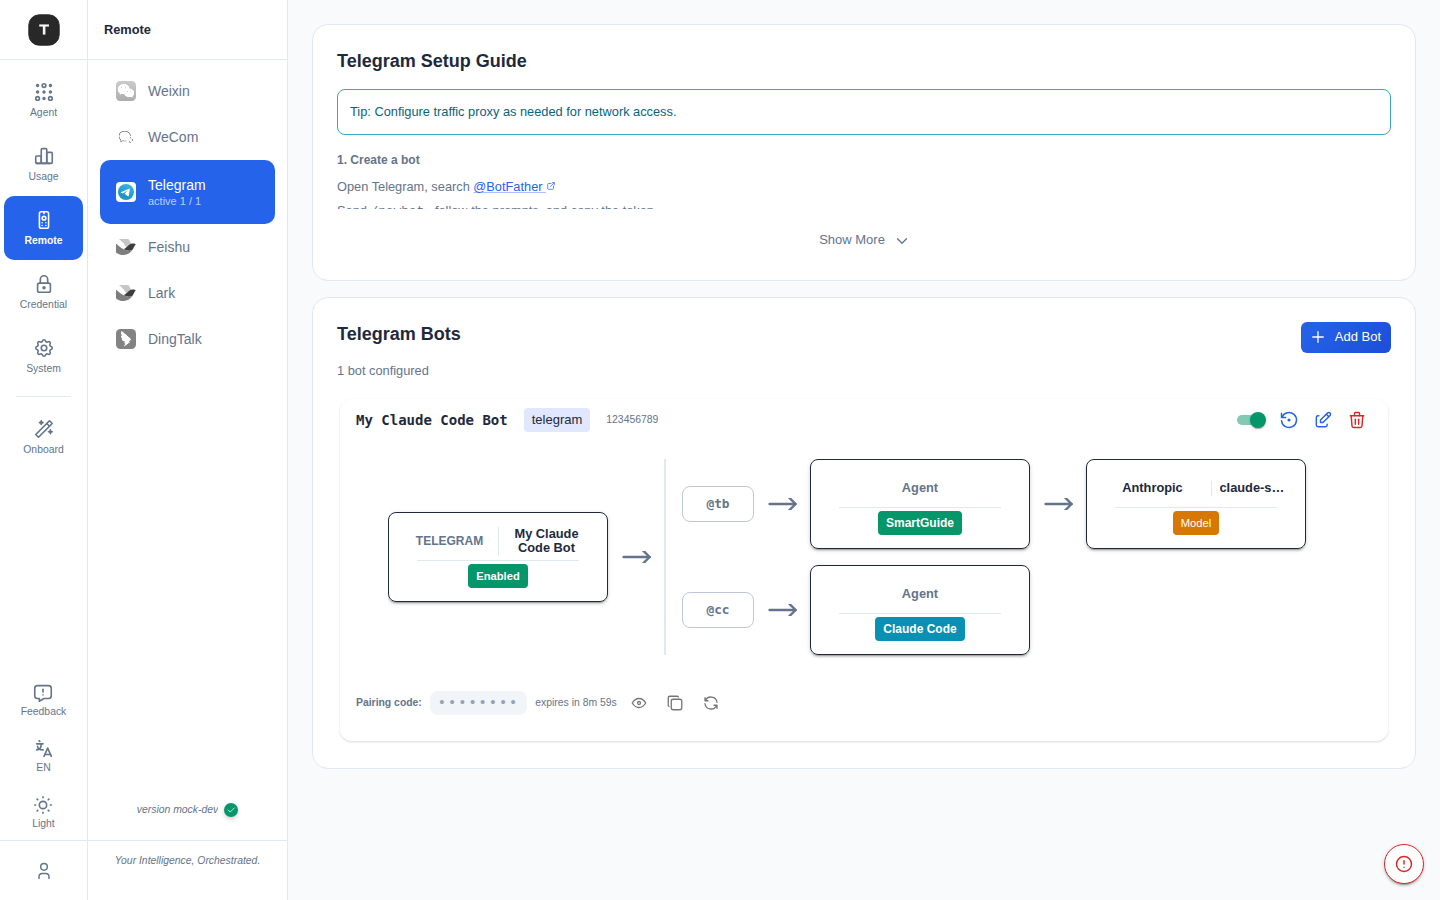Select the WeCom channel
The width and height of the screenshot is (1440, 900).
[188, 137]
